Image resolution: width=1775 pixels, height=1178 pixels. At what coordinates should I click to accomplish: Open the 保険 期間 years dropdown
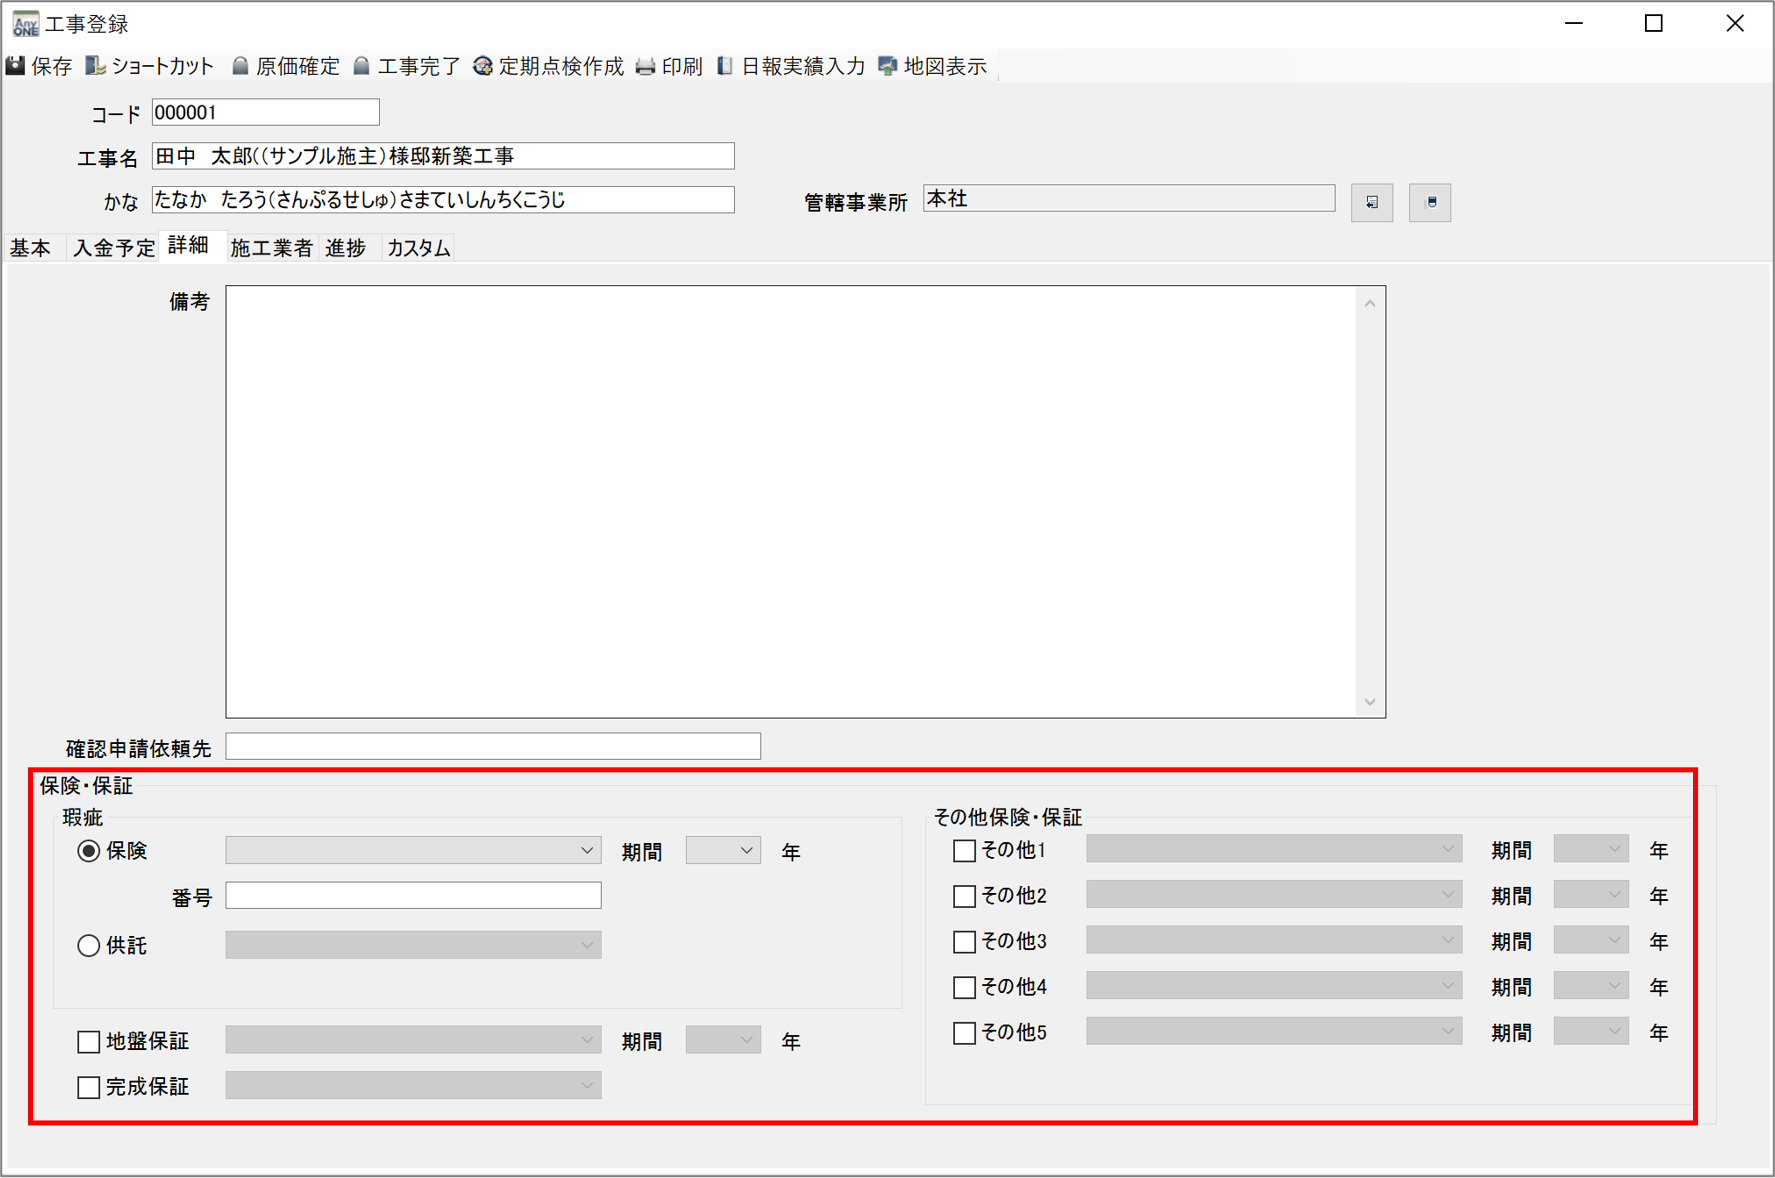[746, 851]
